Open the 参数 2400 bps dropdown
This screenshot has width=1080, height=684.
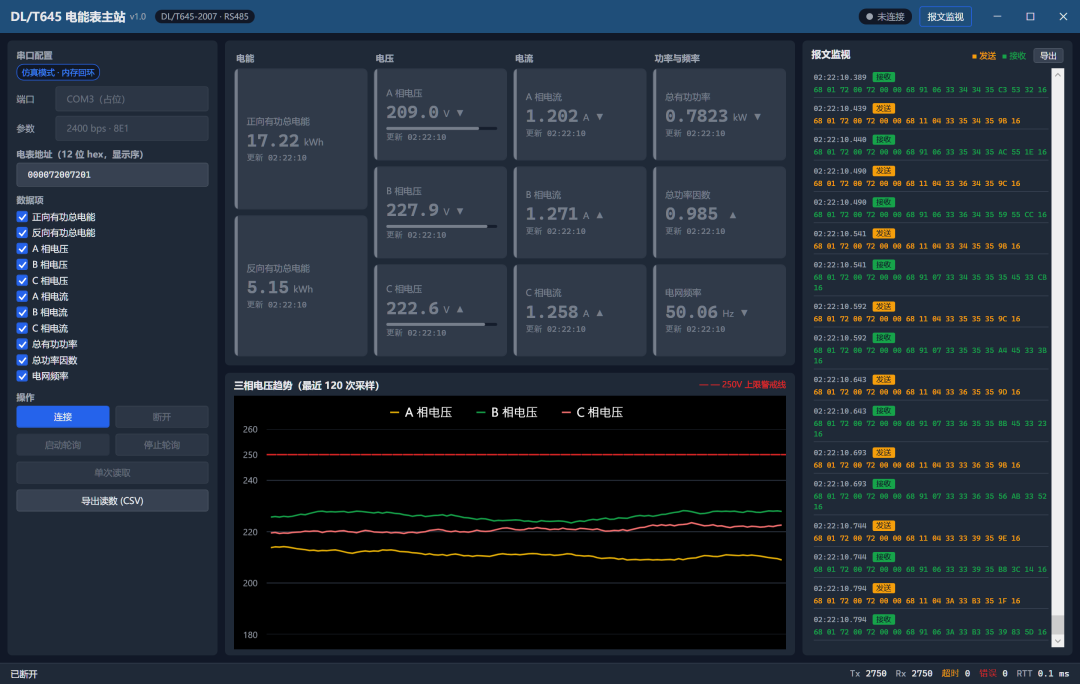point(132,128)
